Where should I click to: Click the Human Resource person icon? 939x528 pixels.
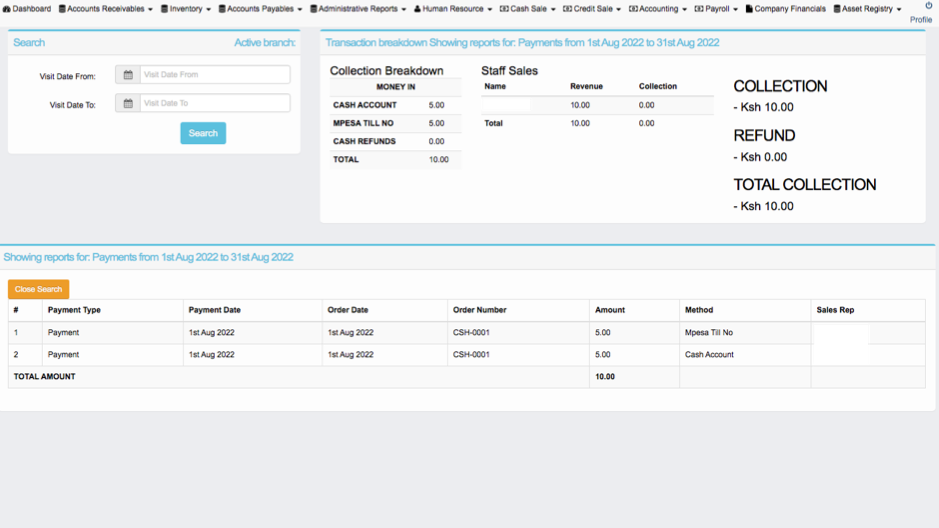(x=417, y=9)
